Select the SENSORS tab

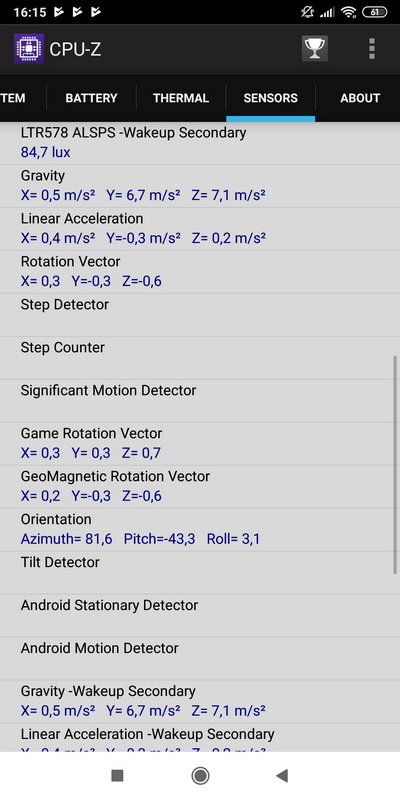(270, 98)
